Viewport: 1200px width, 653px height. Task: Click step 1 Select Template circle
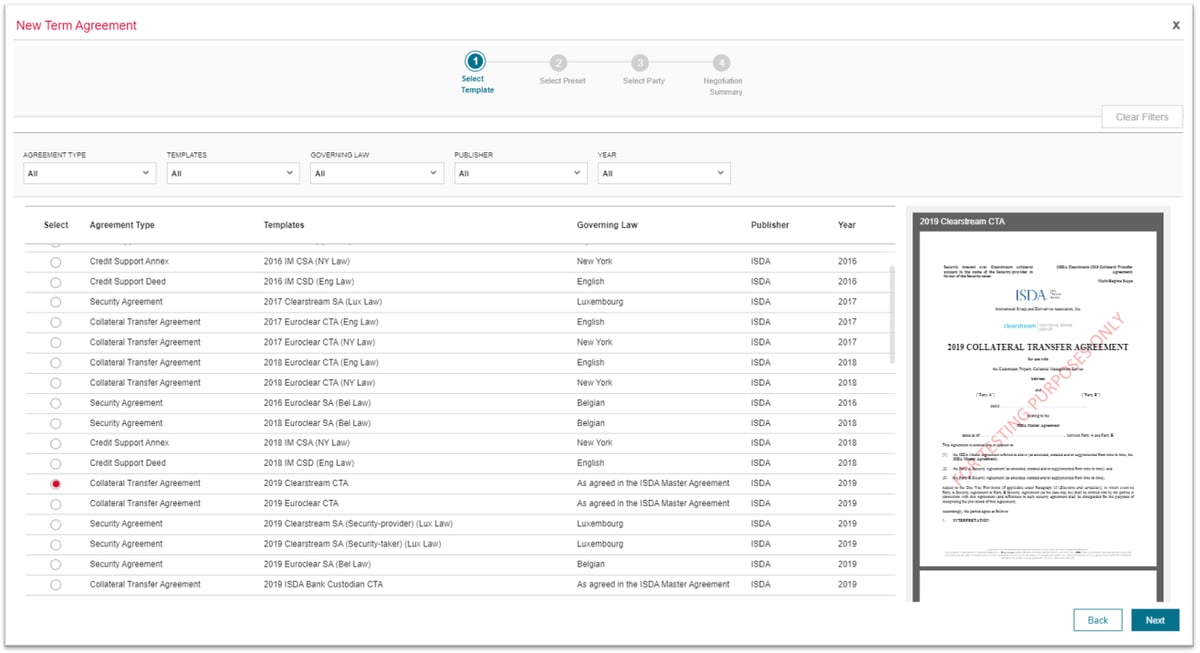476,62
